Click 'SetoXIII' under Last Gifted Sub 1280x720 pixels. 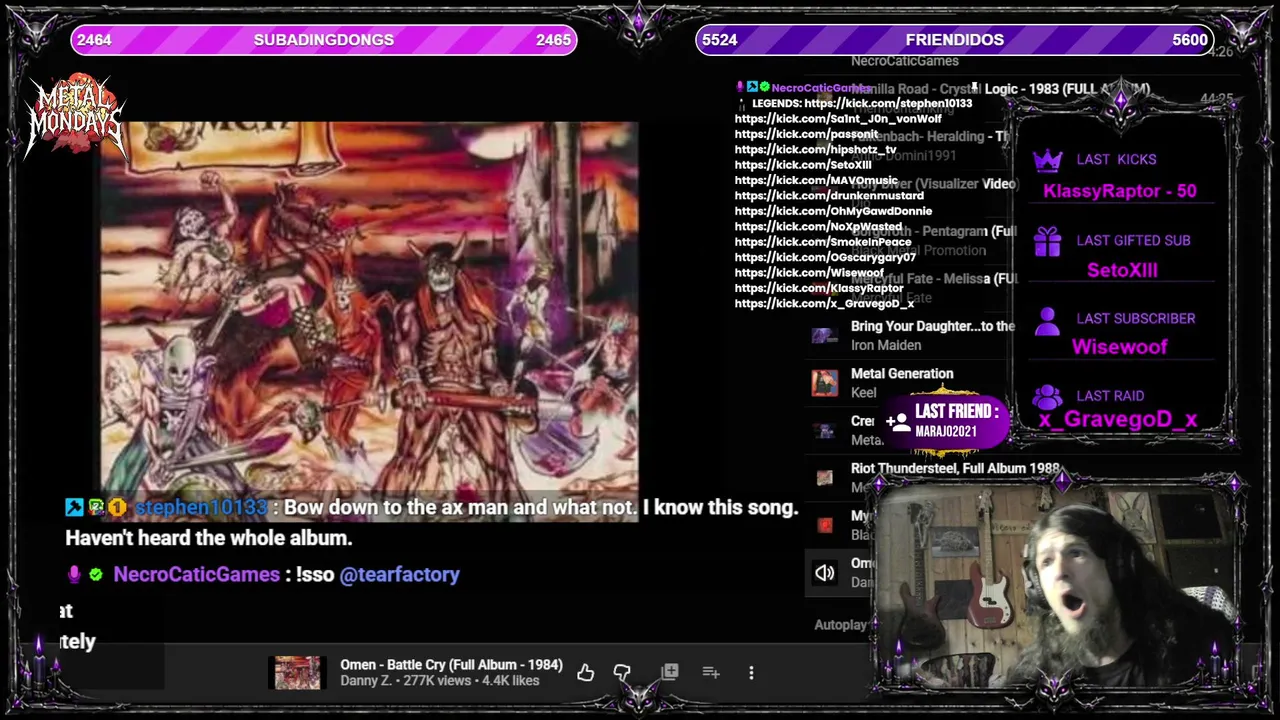pyautogui.click(x=1122, y=270)
